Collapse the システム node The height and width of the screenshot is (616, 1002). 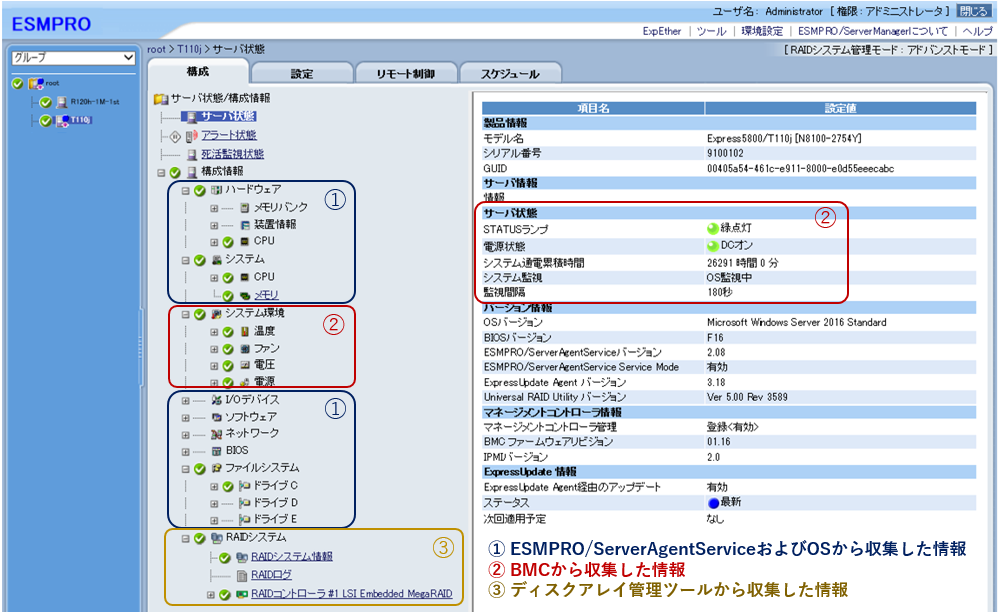click(185, 260)
